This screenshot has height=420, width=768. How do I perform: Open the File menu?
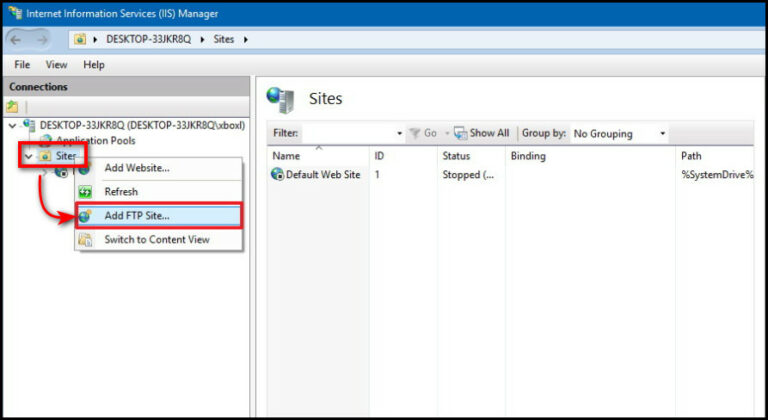pyautogui.click(x=22, y=65)
